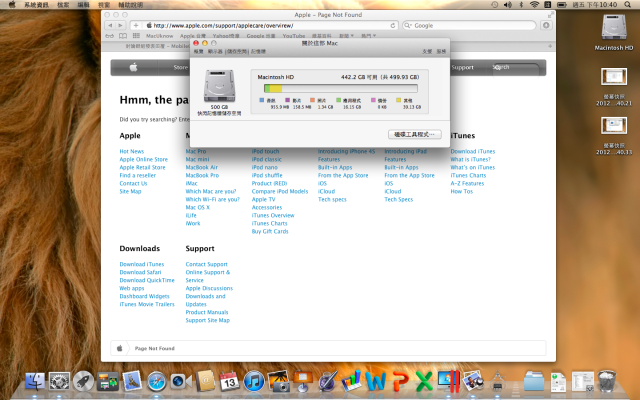The height and width of the screenshot is (400, 640).
Task: Open Contact Support link
Action: [x=207, y=264]
